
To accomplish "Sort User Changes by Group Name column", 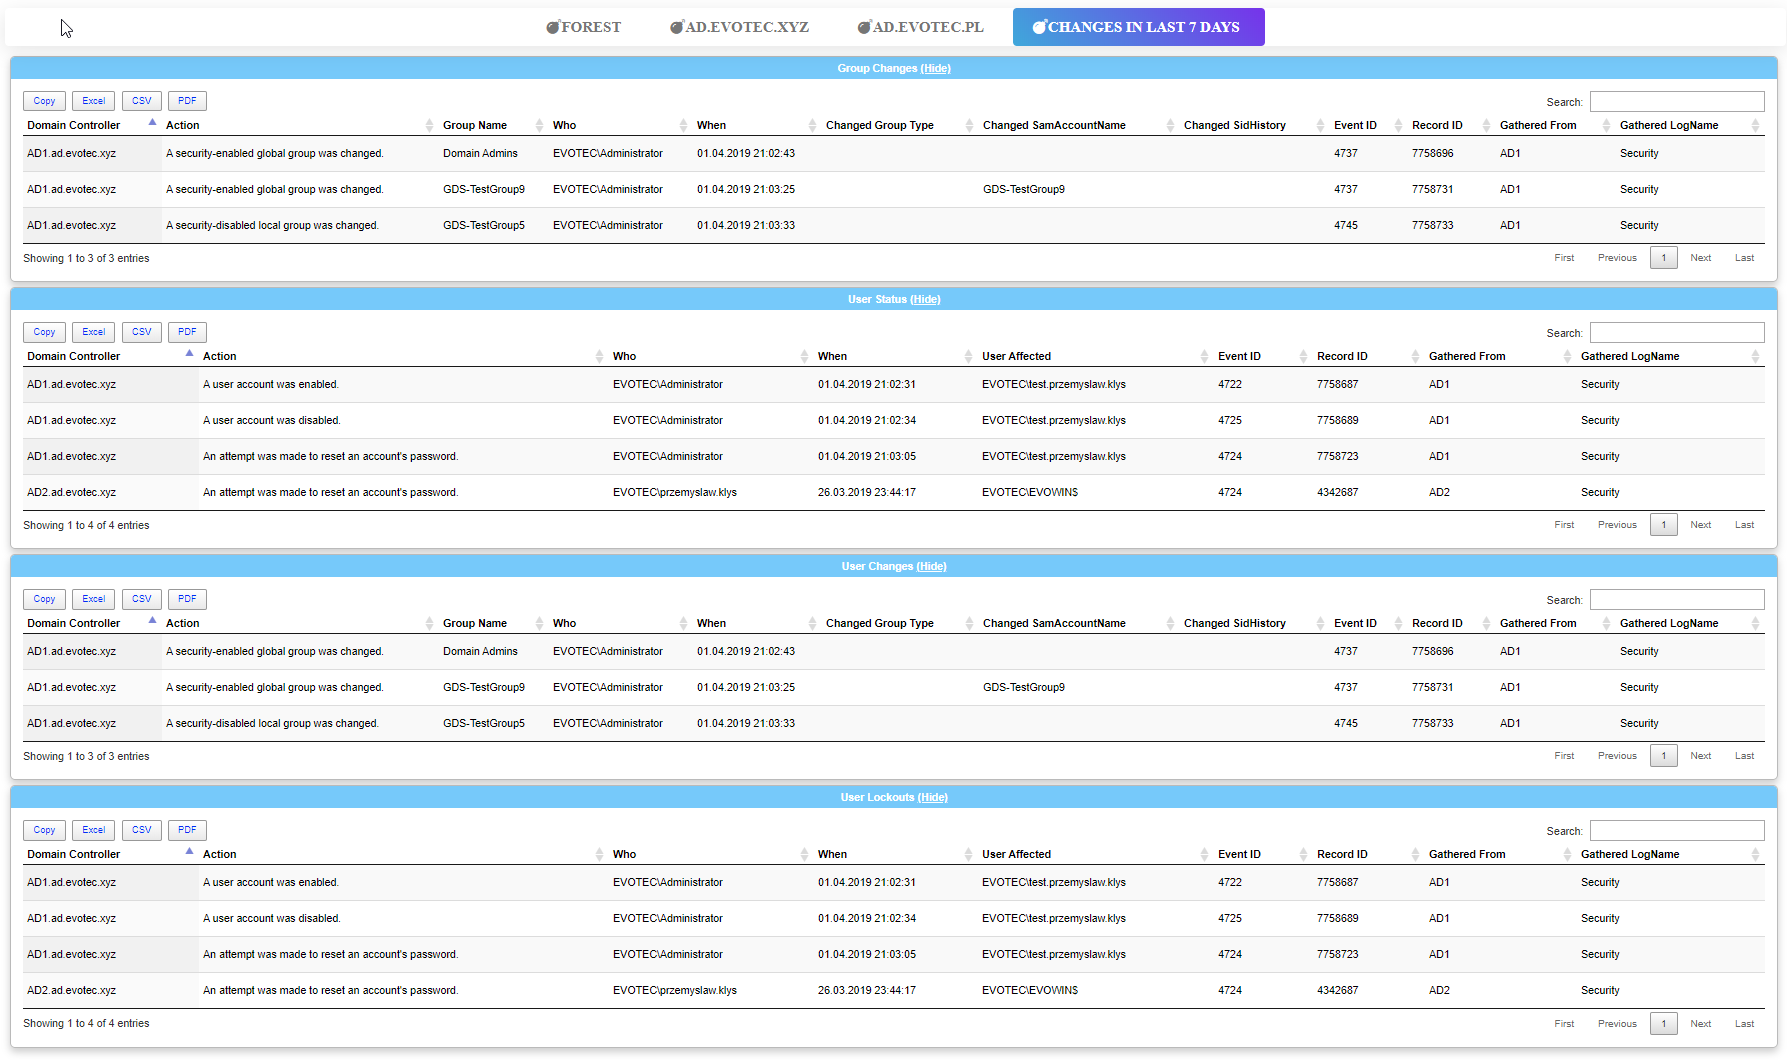I will [x=475, y=624].
